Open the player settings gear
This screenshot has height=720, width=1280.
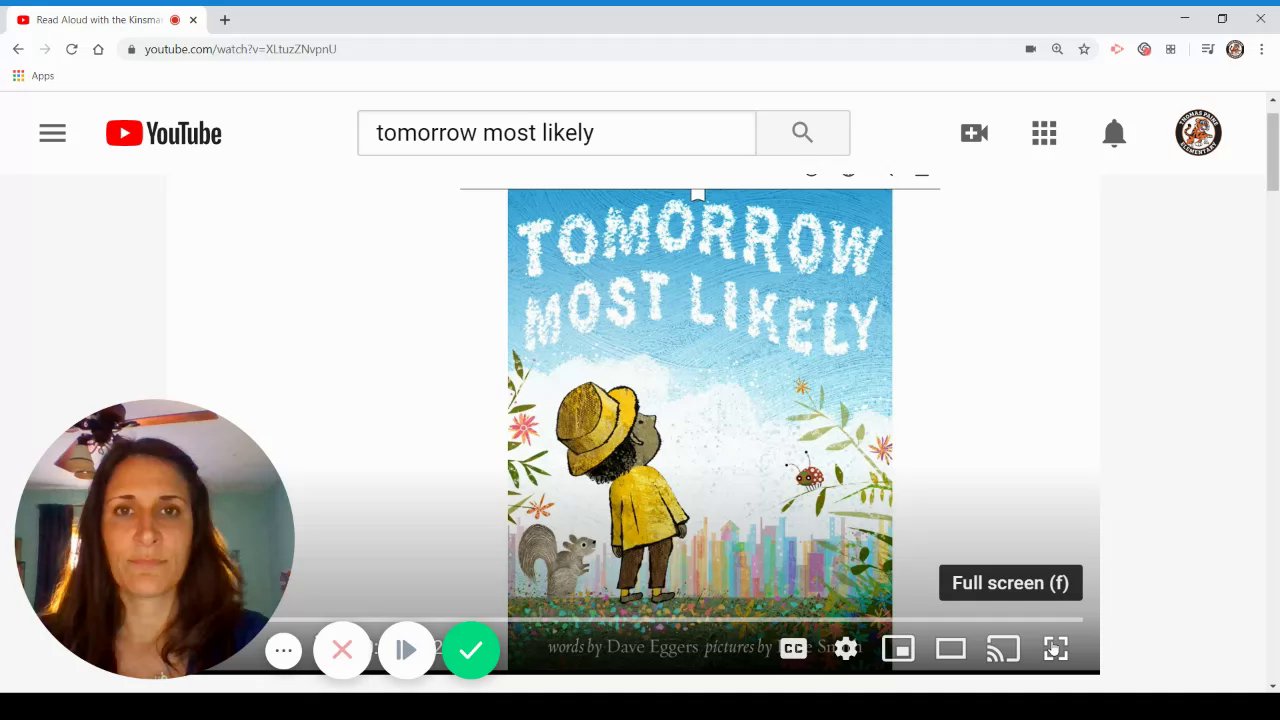(846, 649)
